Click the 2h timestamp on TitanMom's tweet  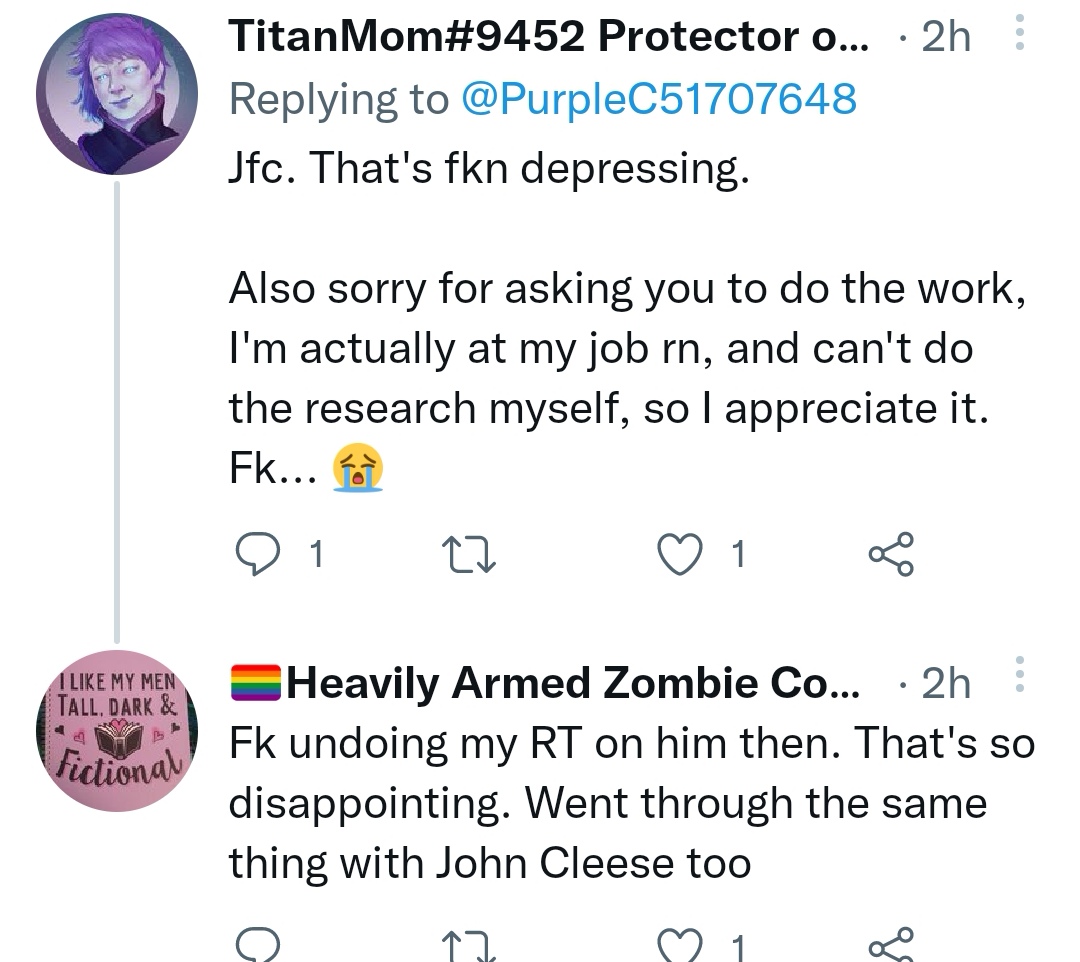[x=945, y=38]
